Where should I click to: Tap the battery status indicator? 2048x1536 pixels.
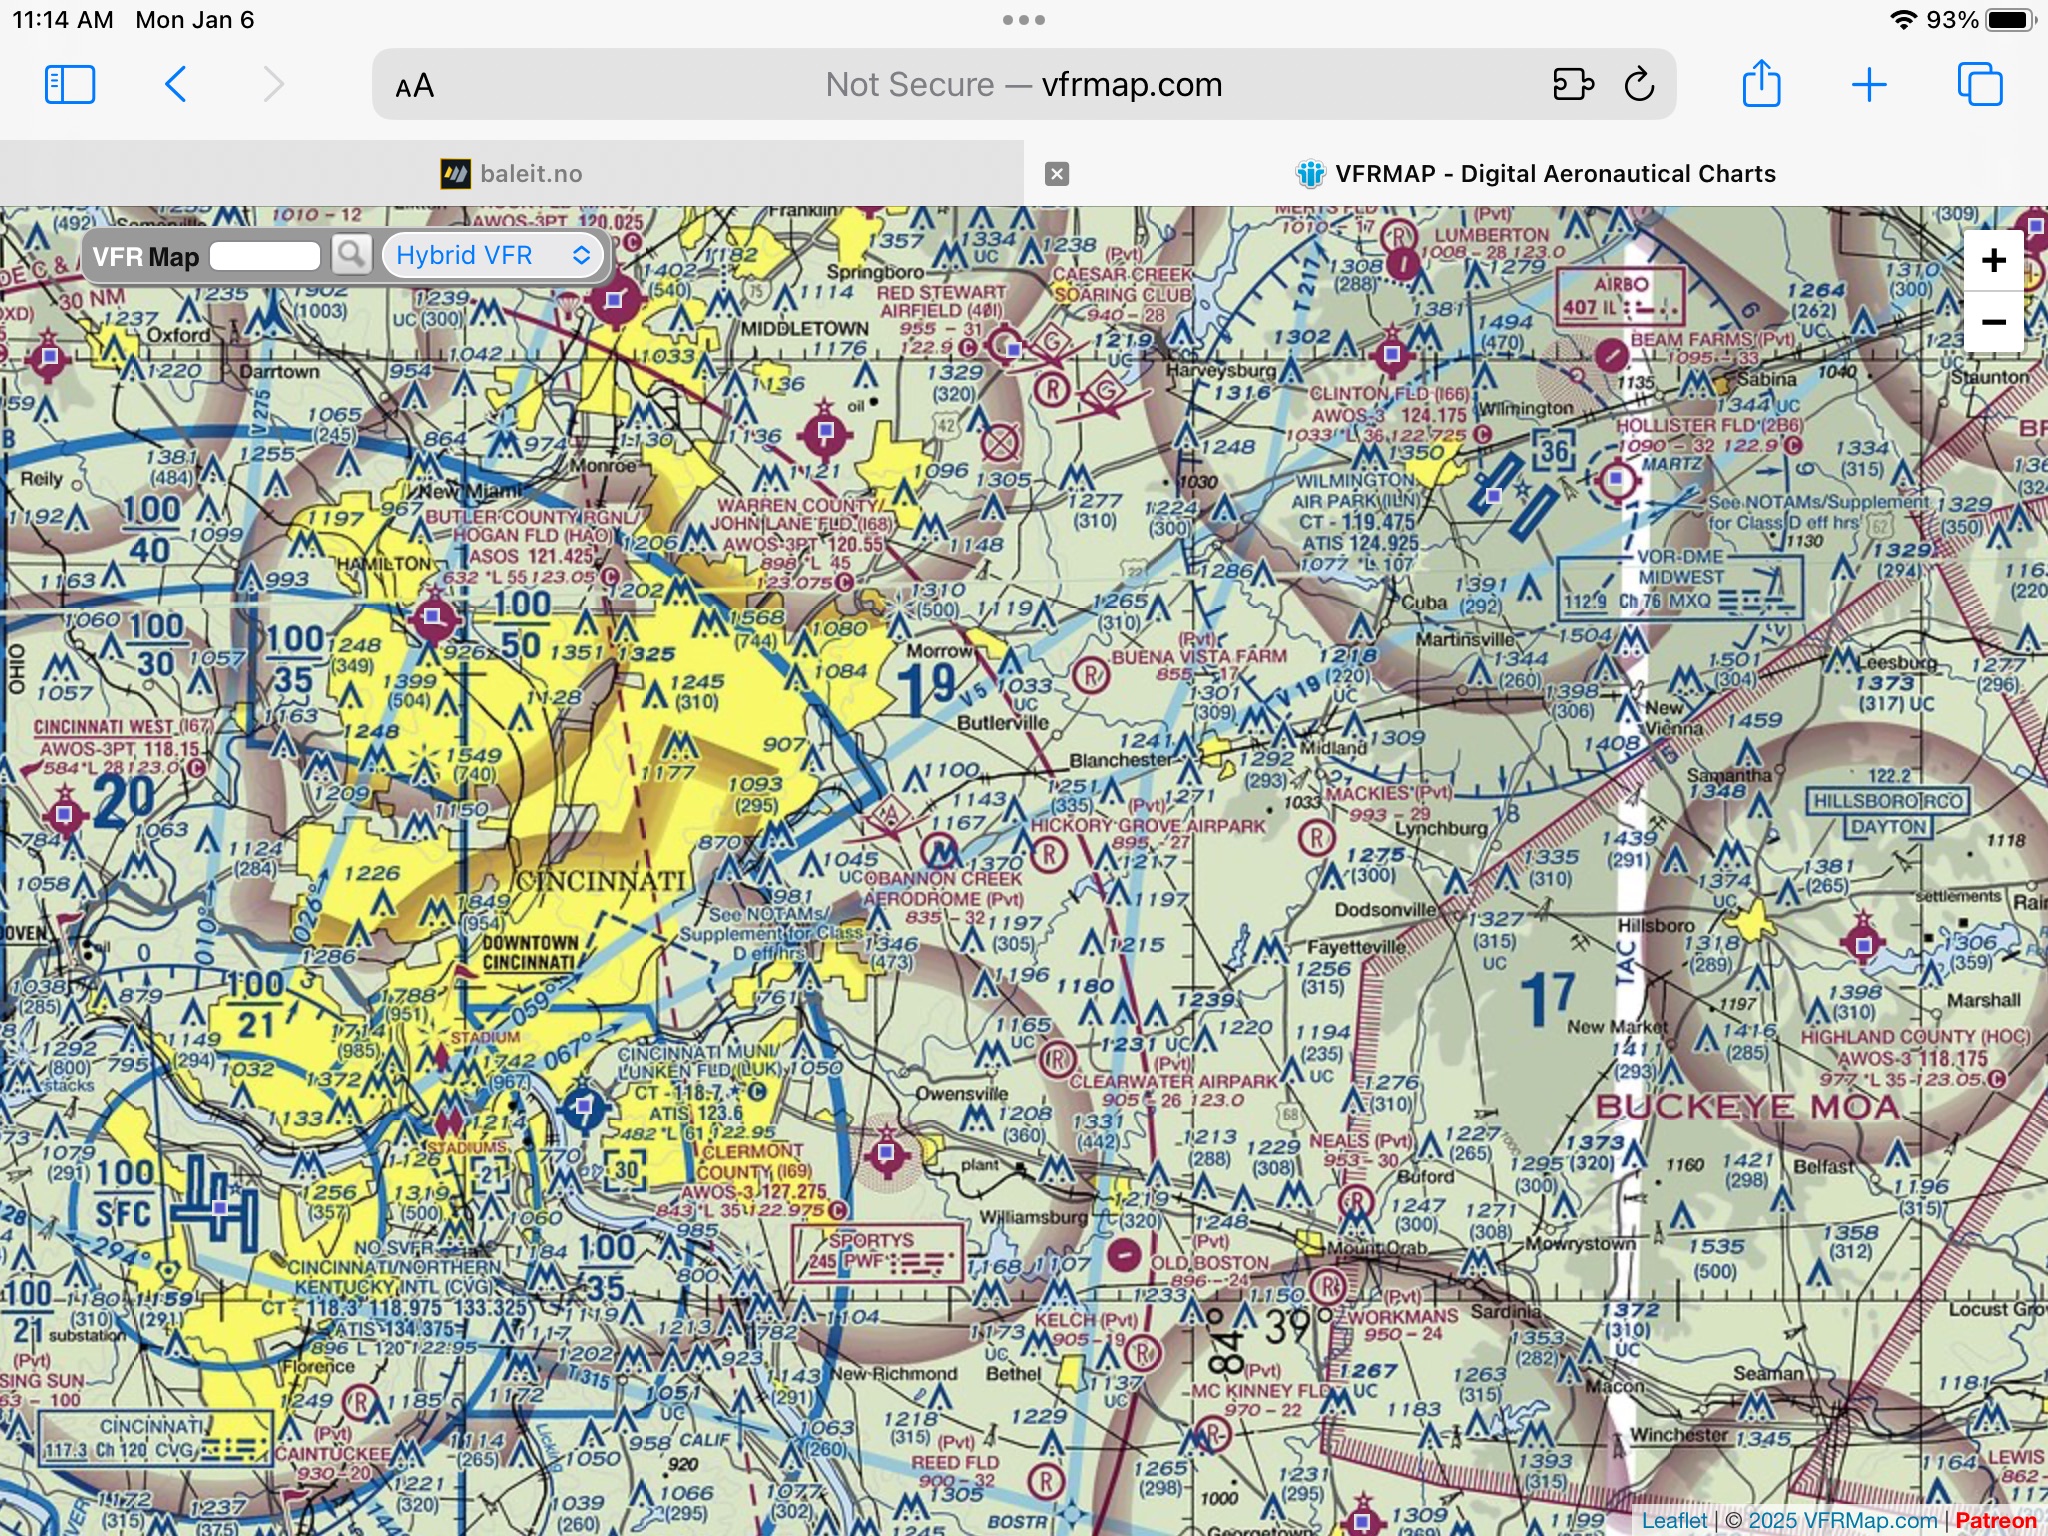(x=2011, y=20)
